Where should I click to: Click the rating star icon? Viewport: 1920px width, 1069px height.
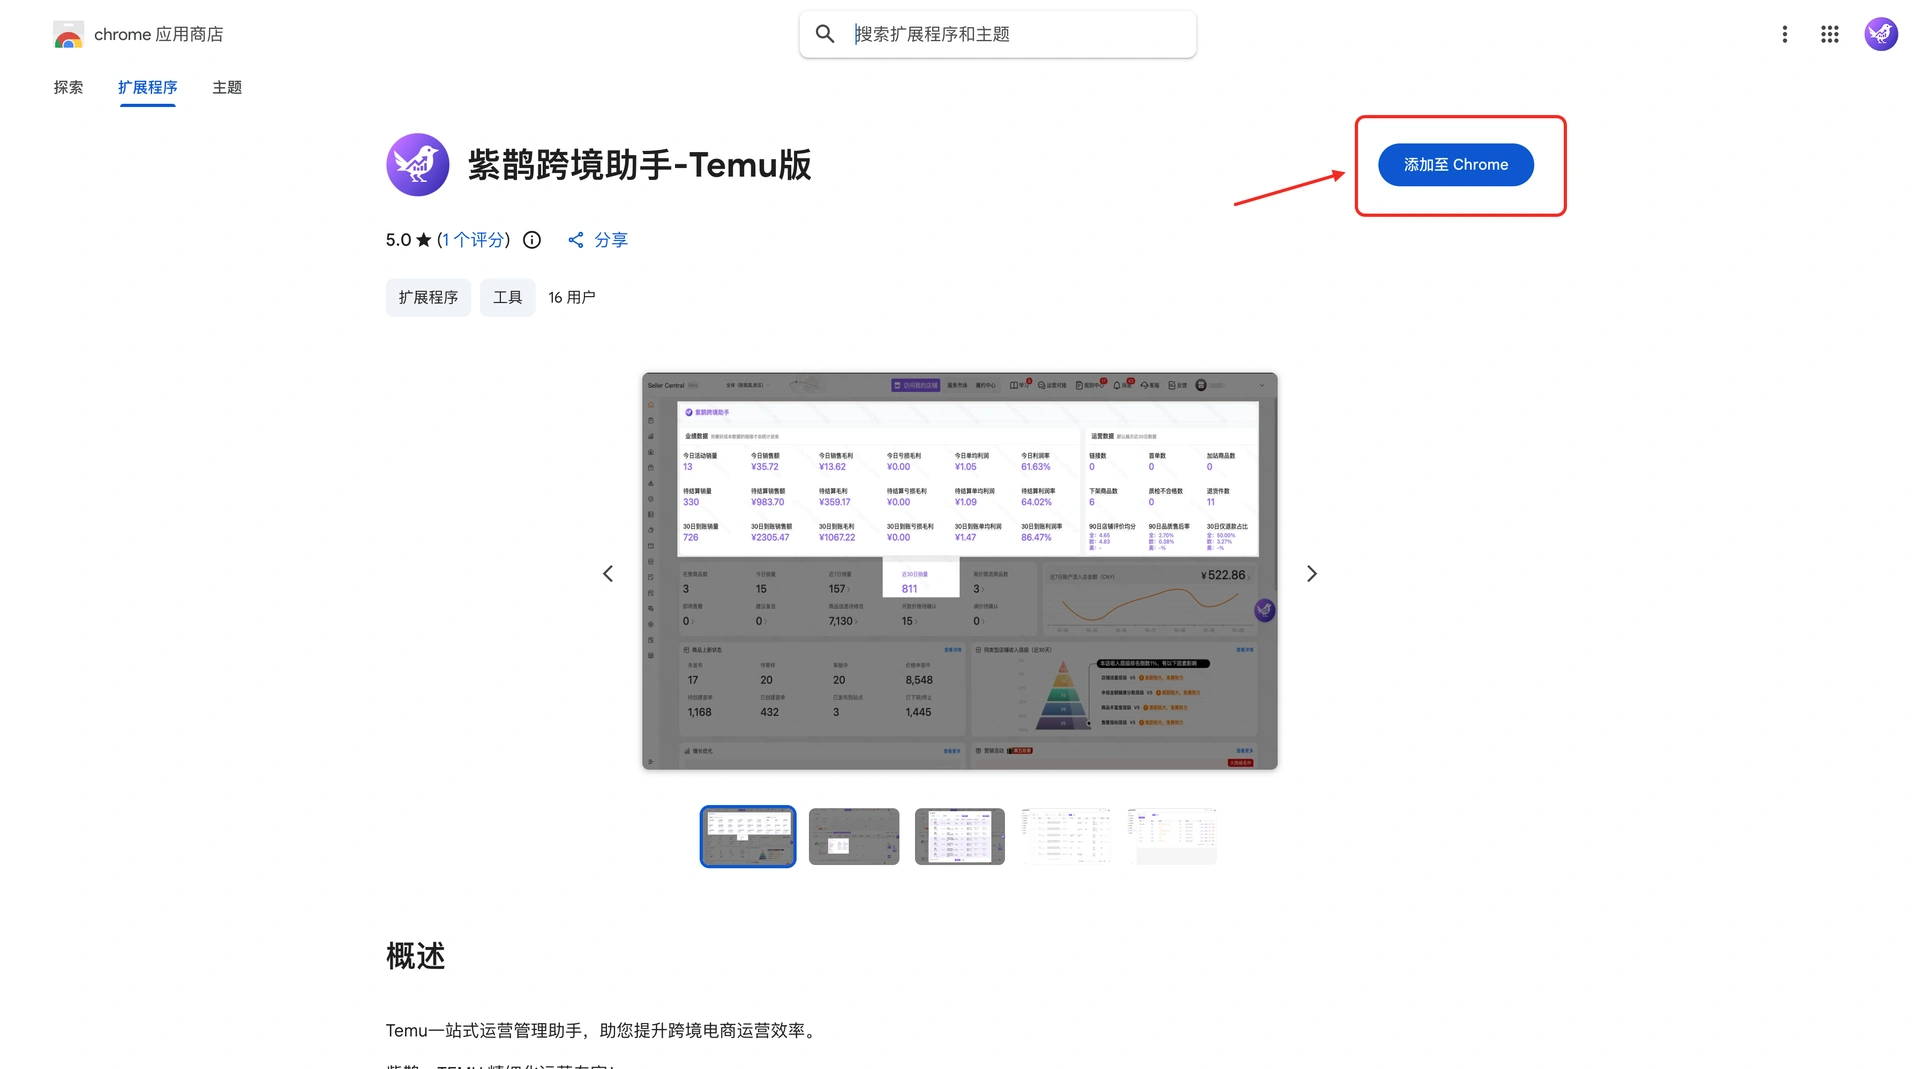tap(423, 240)
